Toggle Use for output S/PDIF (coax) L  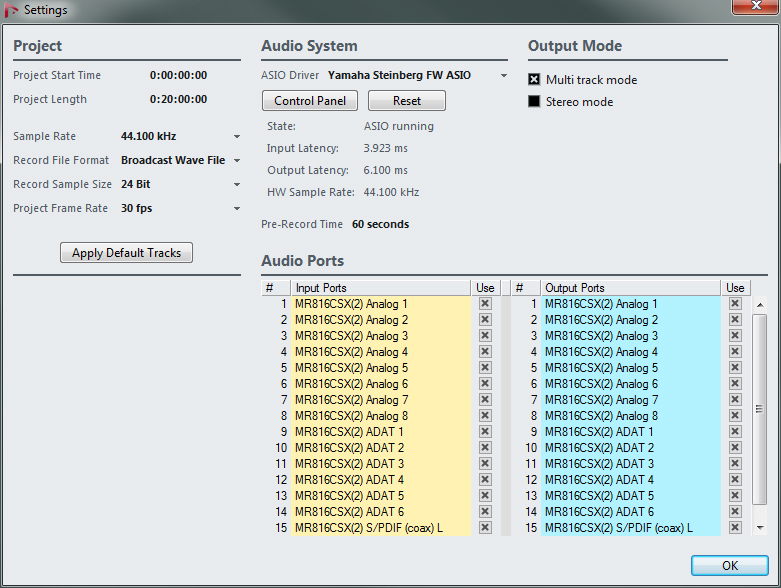735,528
